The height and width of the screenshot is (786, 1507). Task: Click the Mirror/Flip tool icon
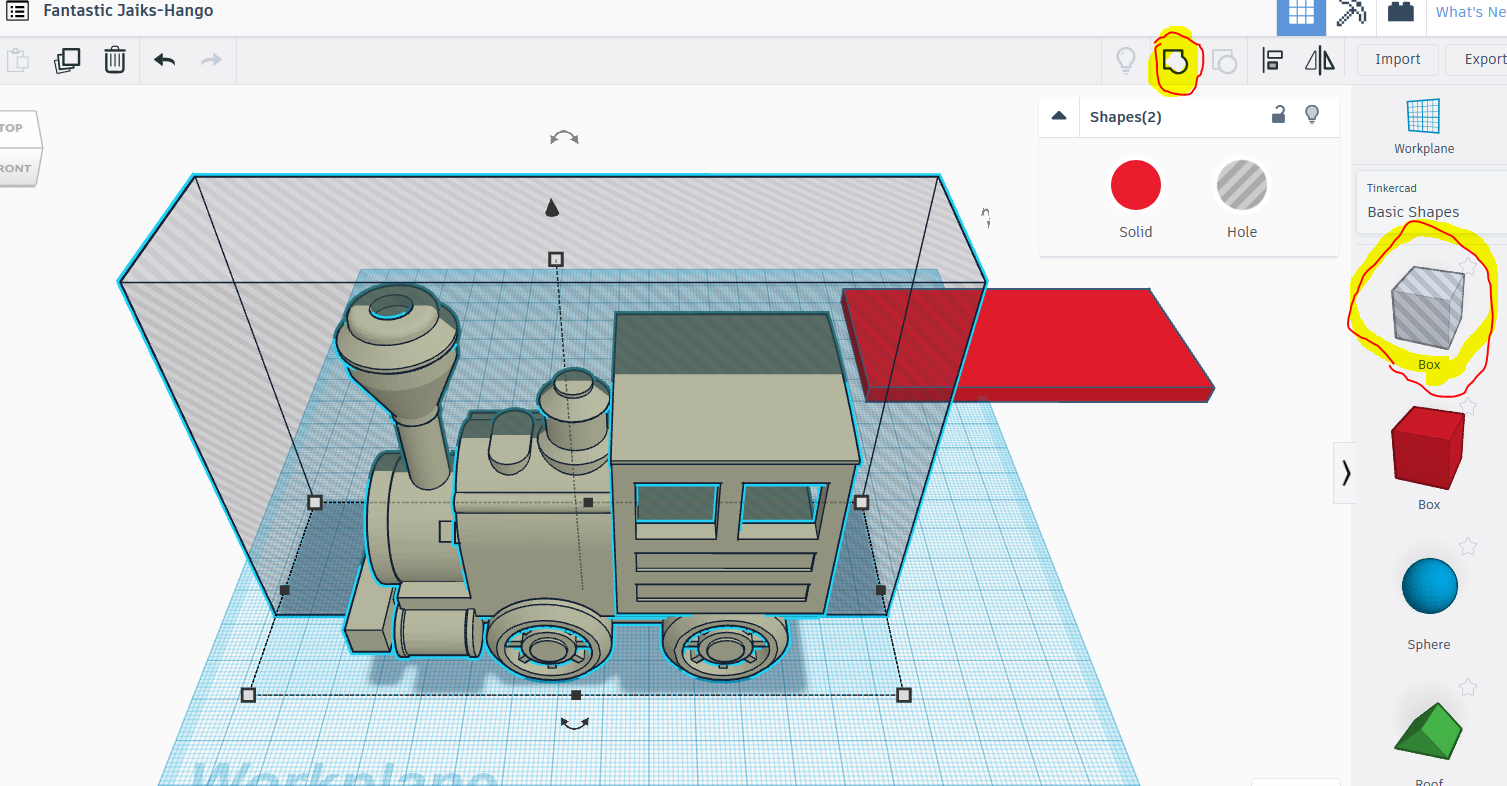[x=1318, y=60]
